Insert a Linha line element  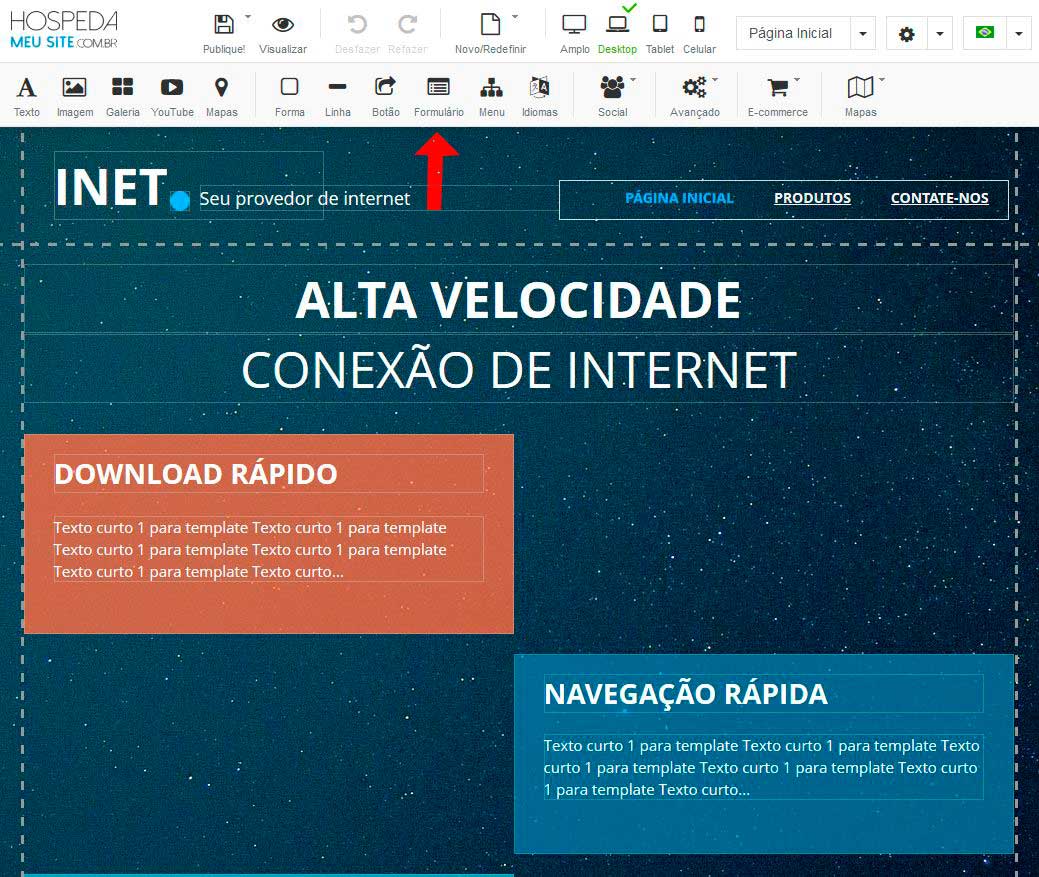coord(337,96)
